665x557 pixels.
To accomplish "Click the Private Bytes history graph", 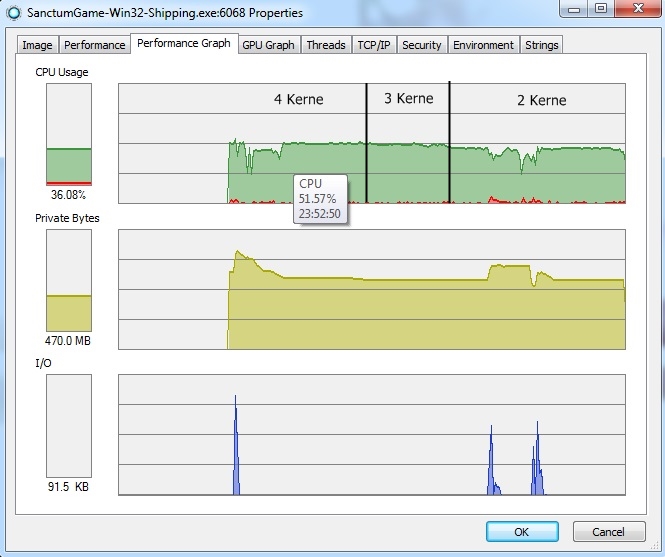I will (x=372, y=289).
